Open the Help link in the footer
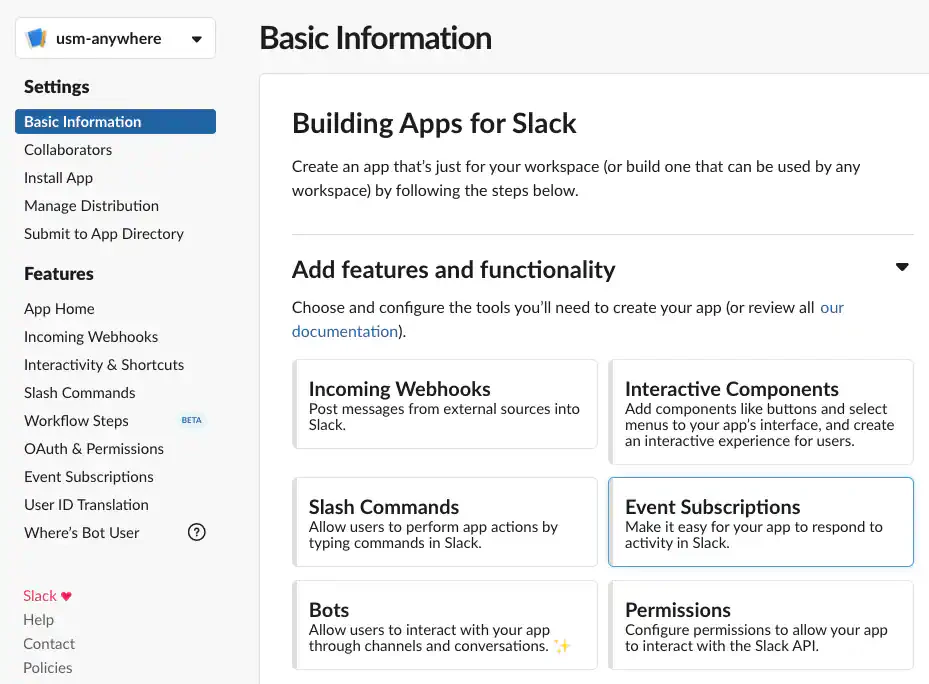The image size is (929, 684). click(x=38, y=620)
